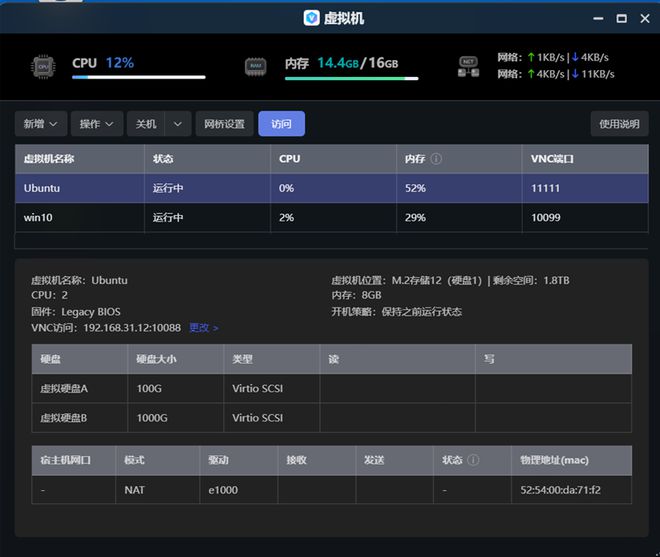Open the 使用说明 instructions
This screenshot has height=557, width=660.
pyautogui.click(x=619, y=124)
